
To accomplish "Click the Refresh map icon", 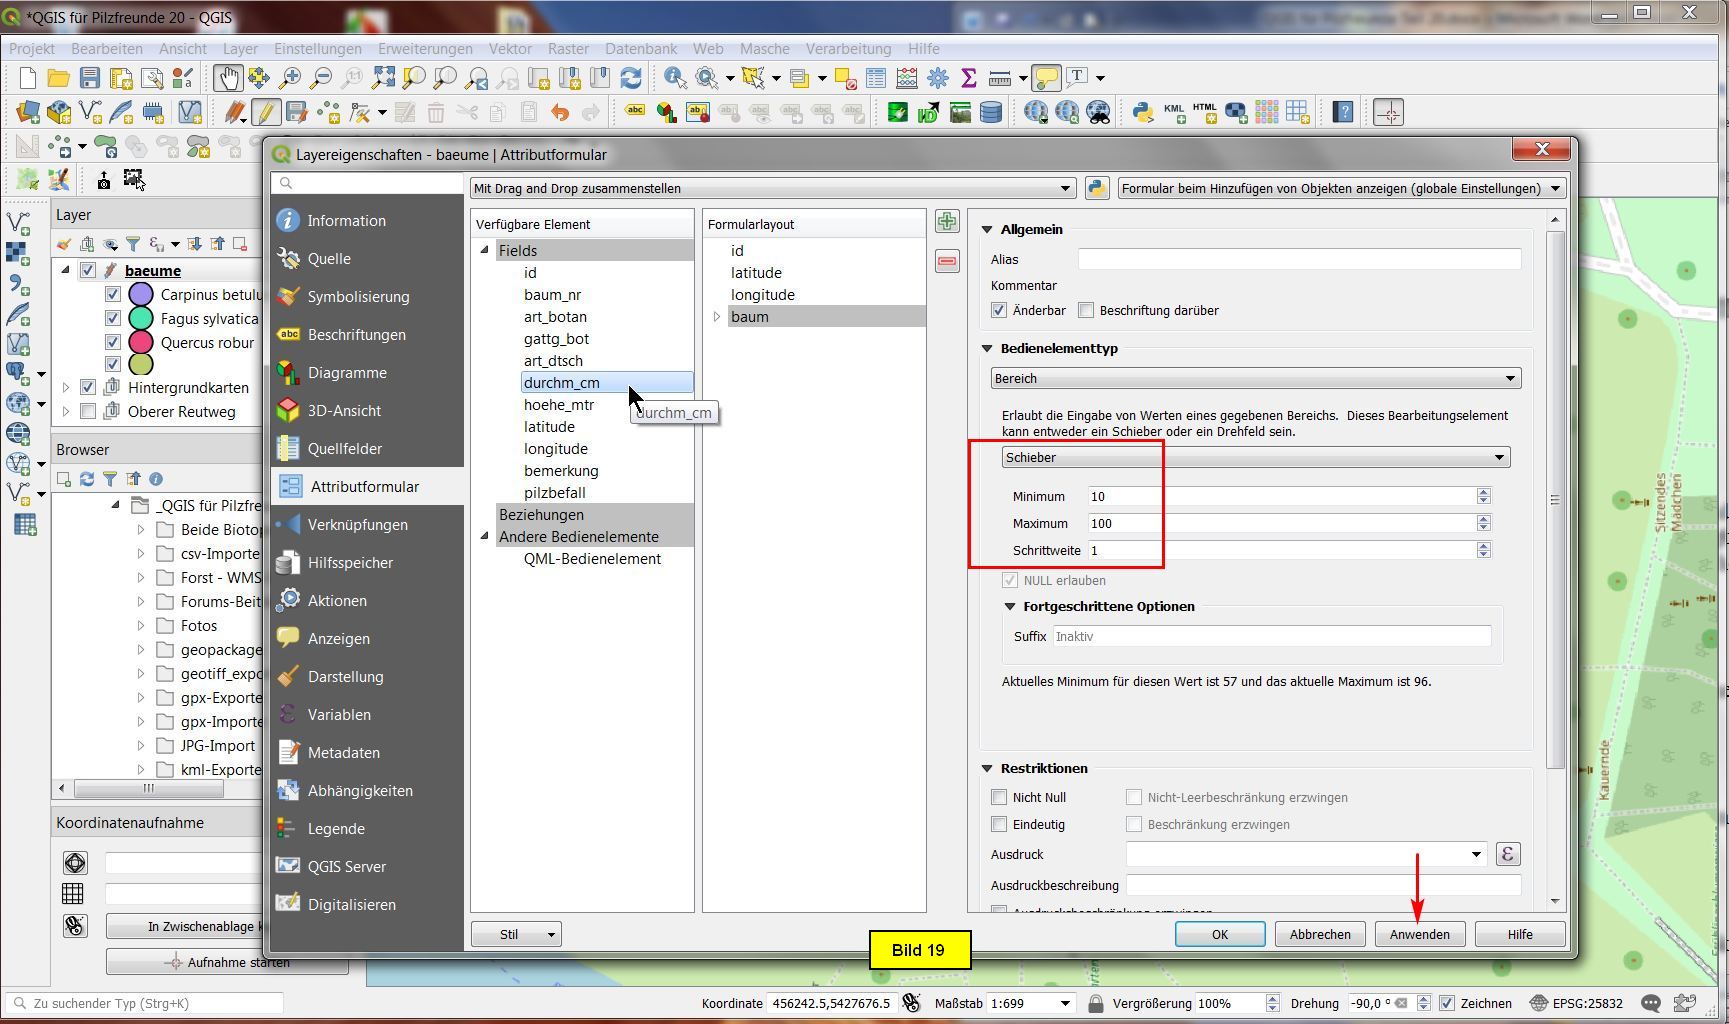I will pyautogui.click(x=631, y=78).
